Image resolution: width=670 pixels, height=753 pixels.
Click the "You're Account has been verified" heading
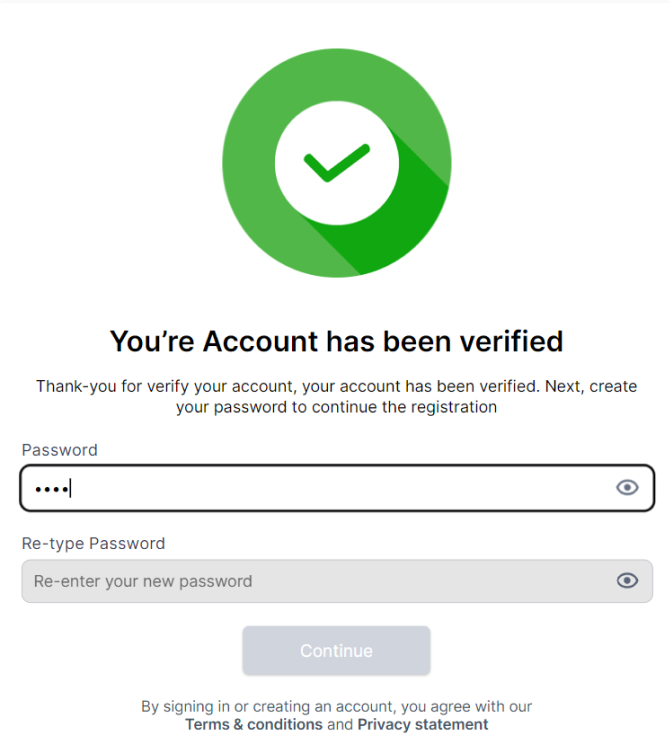[336, 342]
